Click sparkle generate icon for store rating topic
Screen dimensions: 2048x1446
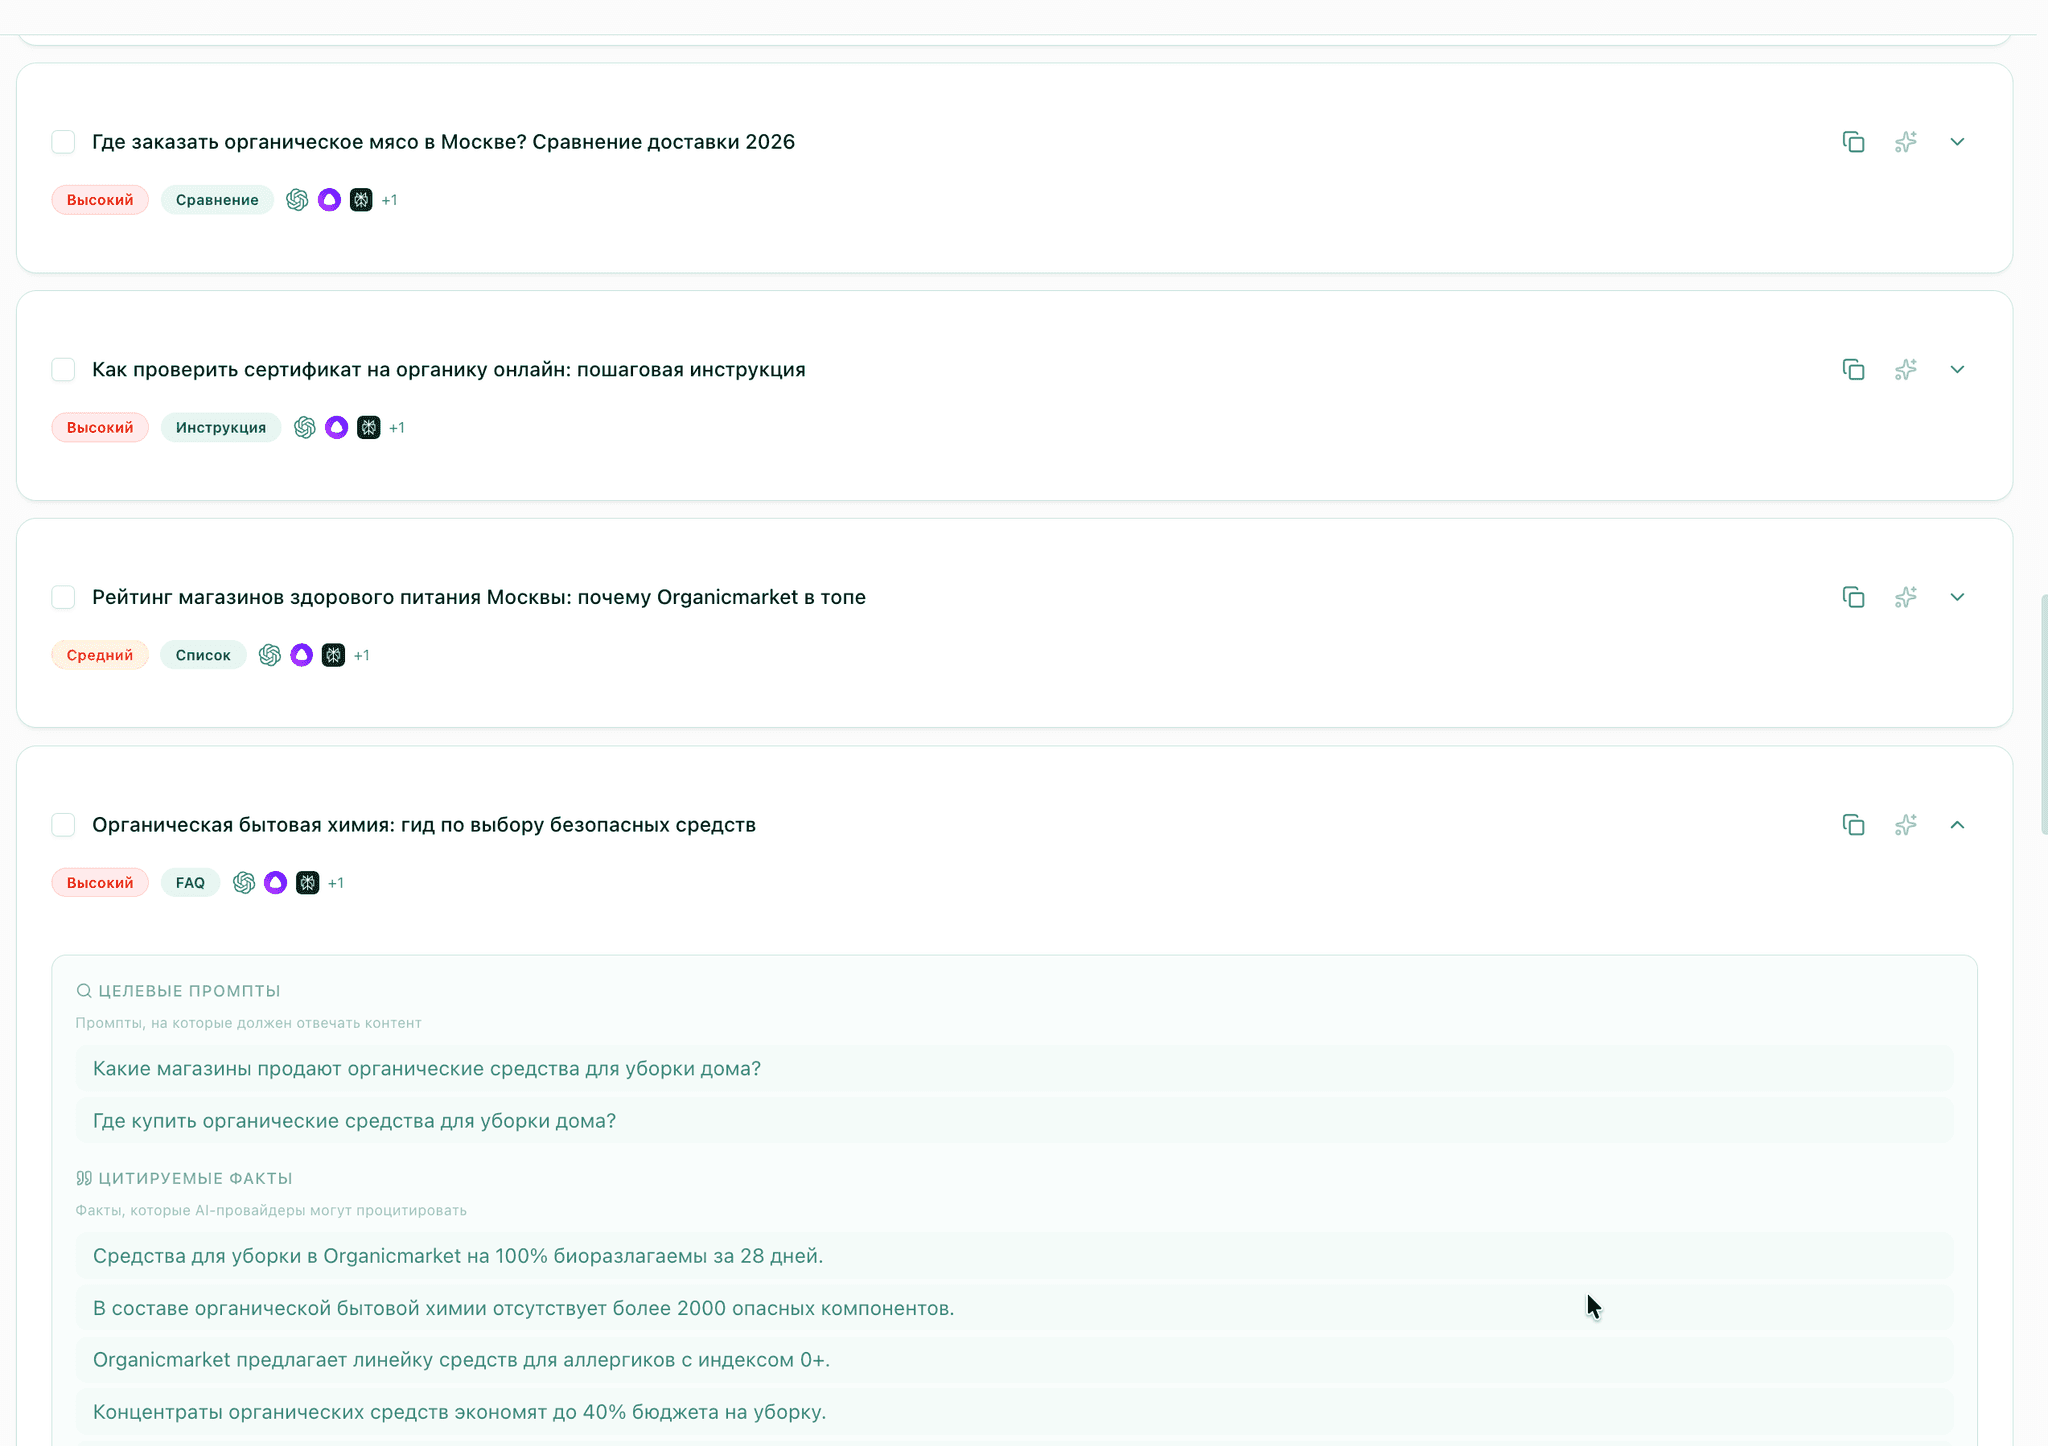[1905, 597]
